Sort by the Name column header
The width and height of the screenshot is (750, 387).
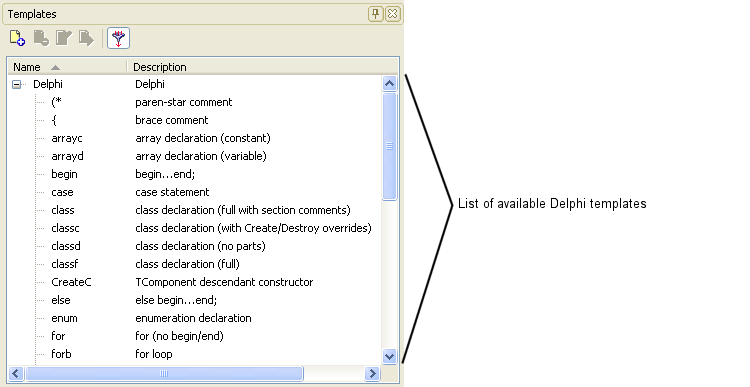pyautogui.click(x=67, y=67)
